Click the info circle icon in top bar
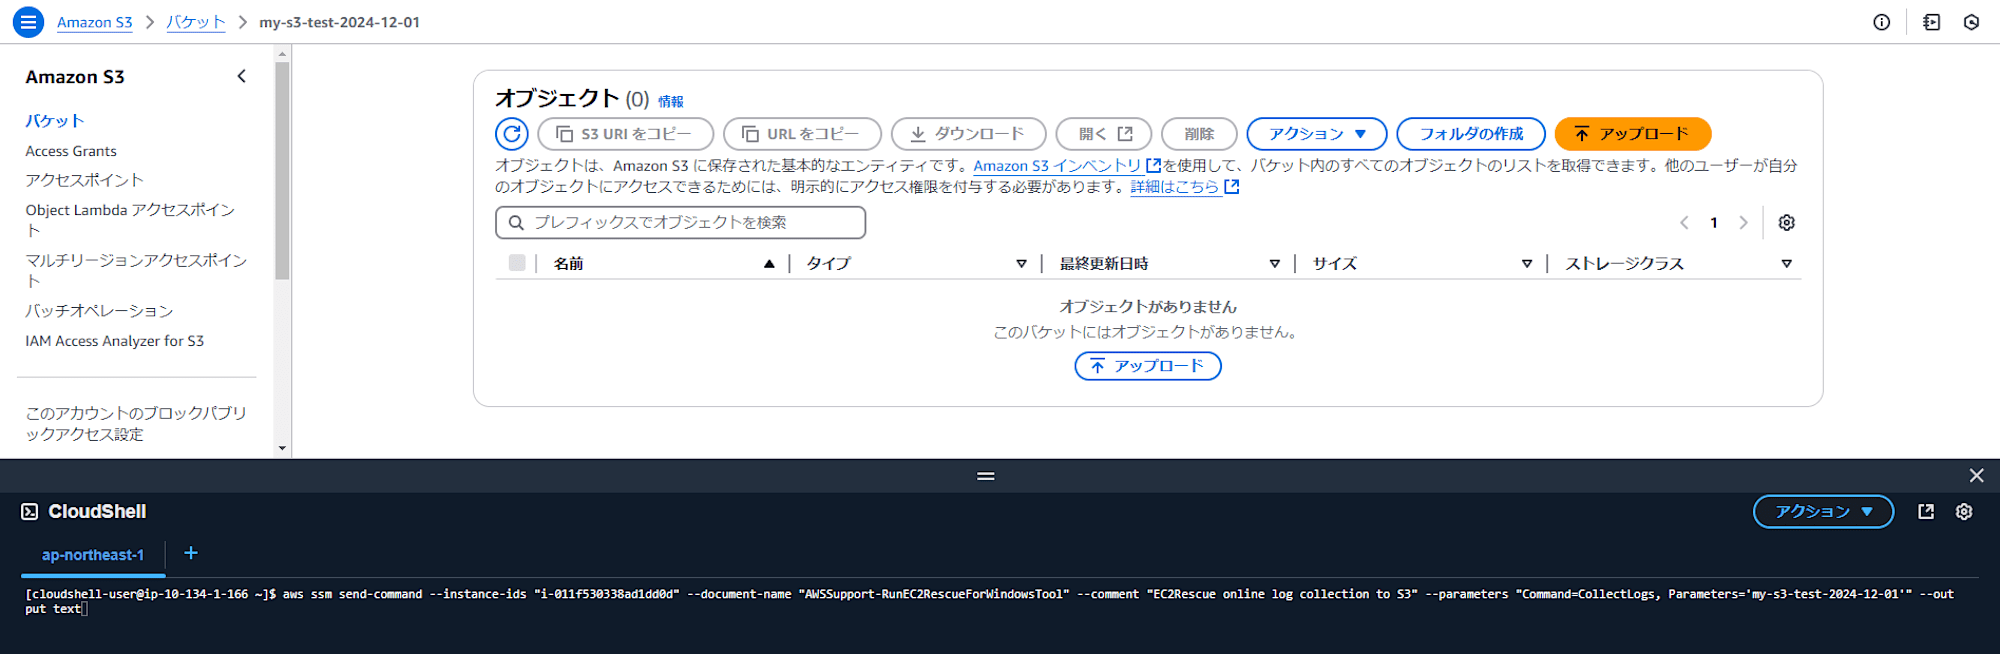Viewport: 2000px width, 654px height. click(x=1882, y=22)
